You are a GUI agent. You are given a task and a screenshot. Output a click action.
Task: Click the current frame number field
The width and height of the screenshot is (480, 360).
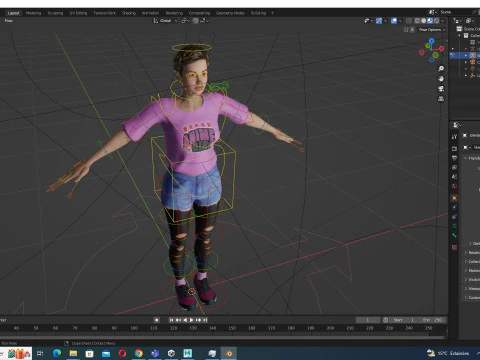click(368, 320)
